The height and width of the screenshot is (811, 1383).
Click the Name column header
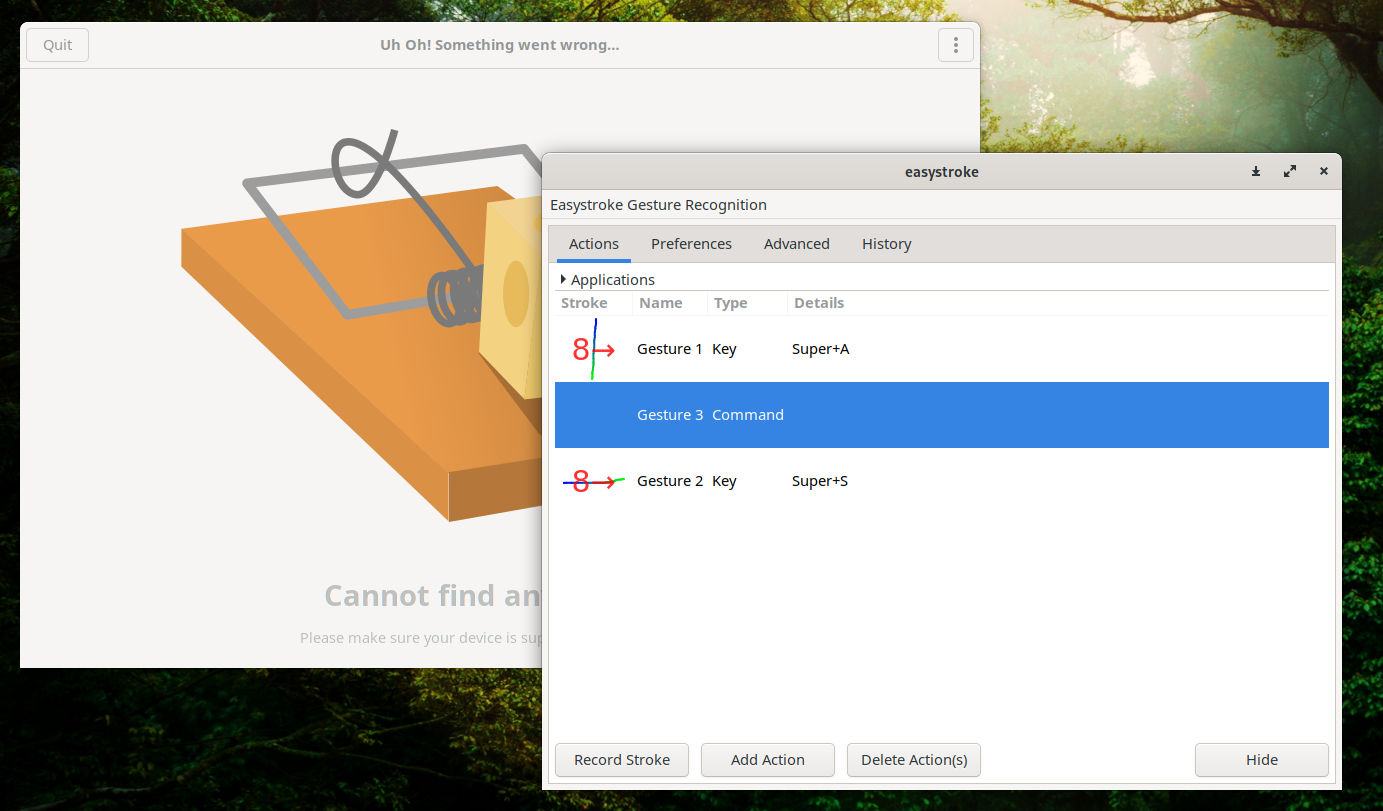(670, 303)
